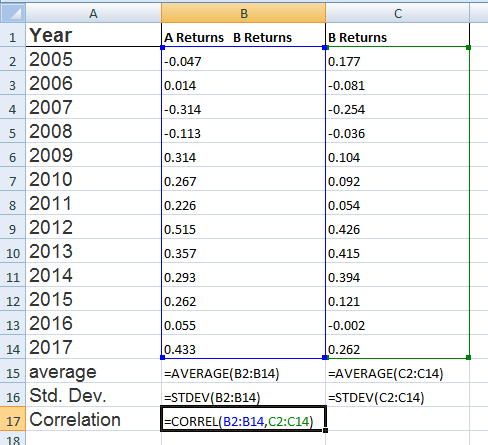Select column C header
Viewport: 488px width, 445px height.
[398, 13]
